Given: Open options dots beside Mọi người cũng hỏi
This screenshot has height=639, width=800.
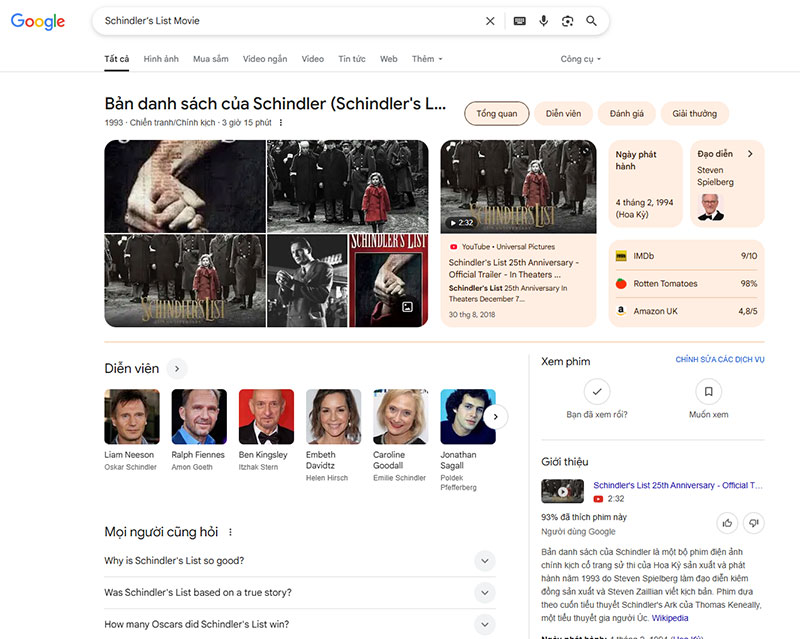Looking at the screenshot, I should click(x=231, y=532).
